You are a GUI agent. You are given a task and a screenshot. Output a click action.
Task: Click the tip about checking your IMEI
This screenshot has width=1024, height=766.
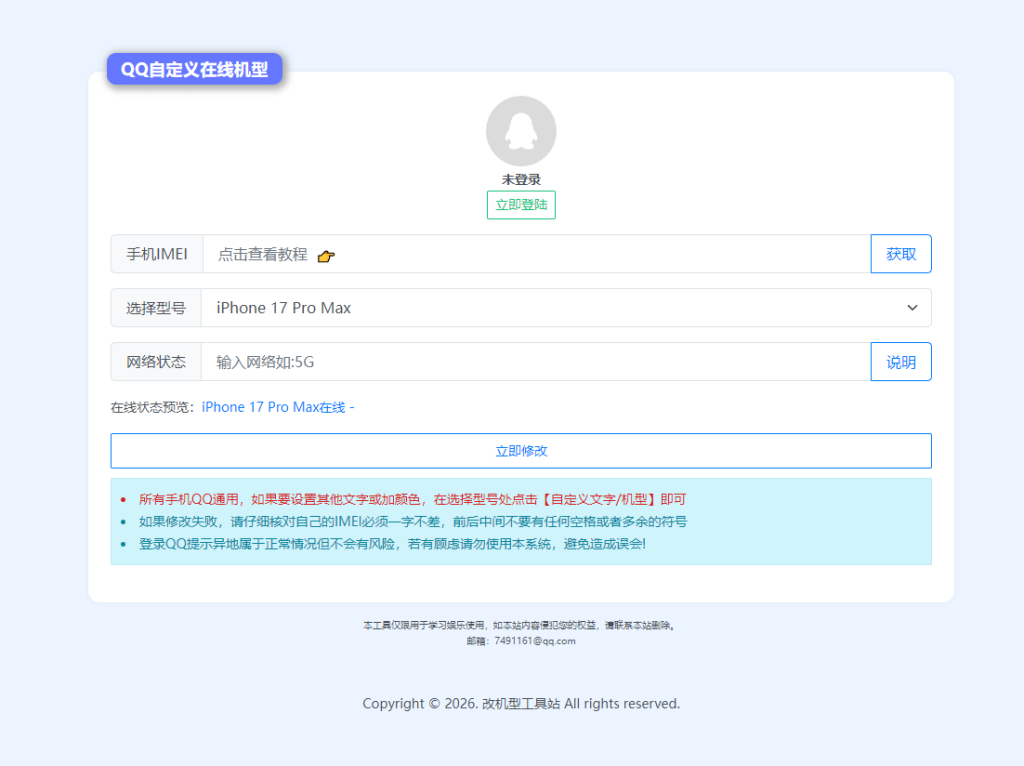(x=413, y=522)
